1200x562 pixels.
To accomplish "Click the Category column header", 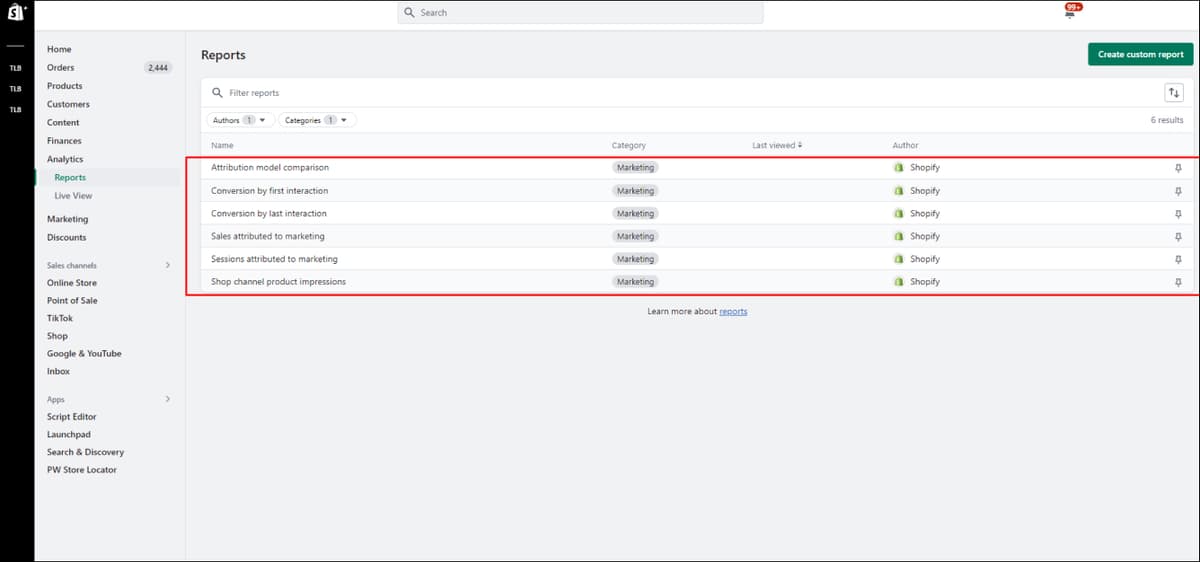I will point(629,146).
